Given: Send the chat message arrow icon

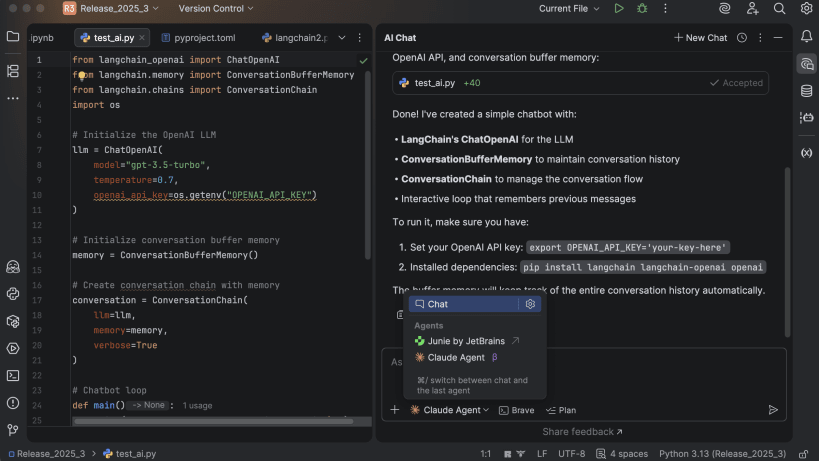Looking at the screenshot, I should coord(773,410).
